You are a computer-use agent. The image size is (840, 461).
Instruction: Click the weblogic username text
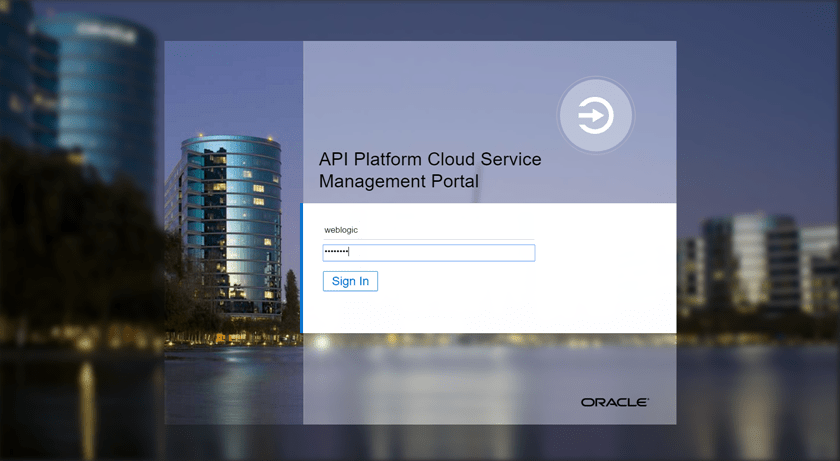[x=341, y=230]
